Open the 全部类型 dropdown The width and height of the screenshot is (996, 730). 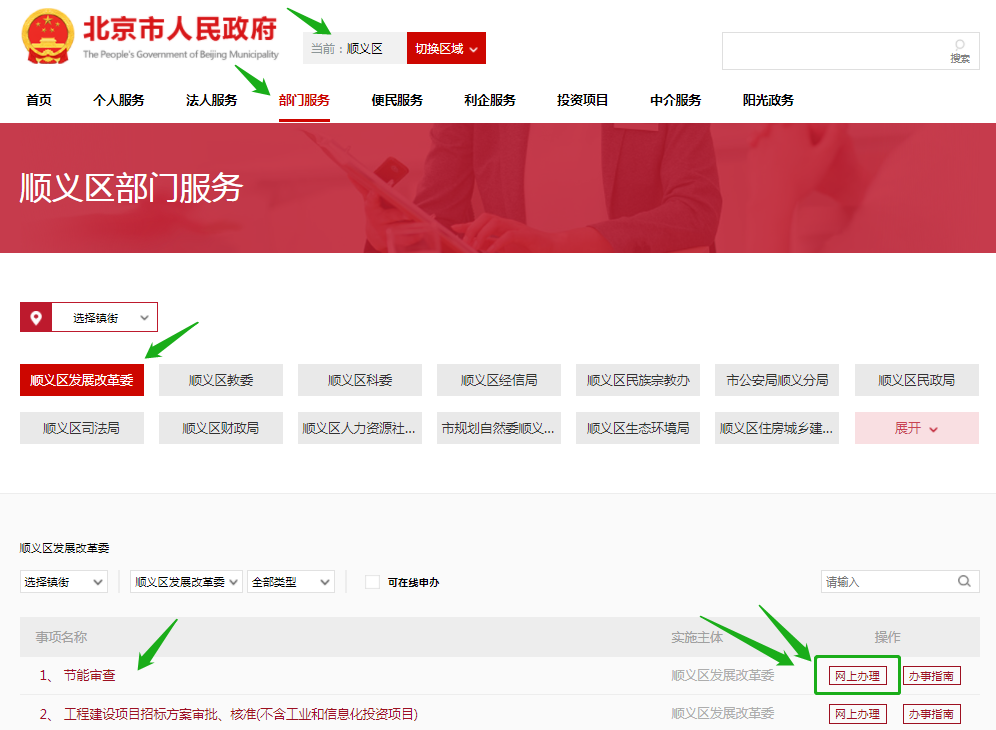click(x=291, y=582)
